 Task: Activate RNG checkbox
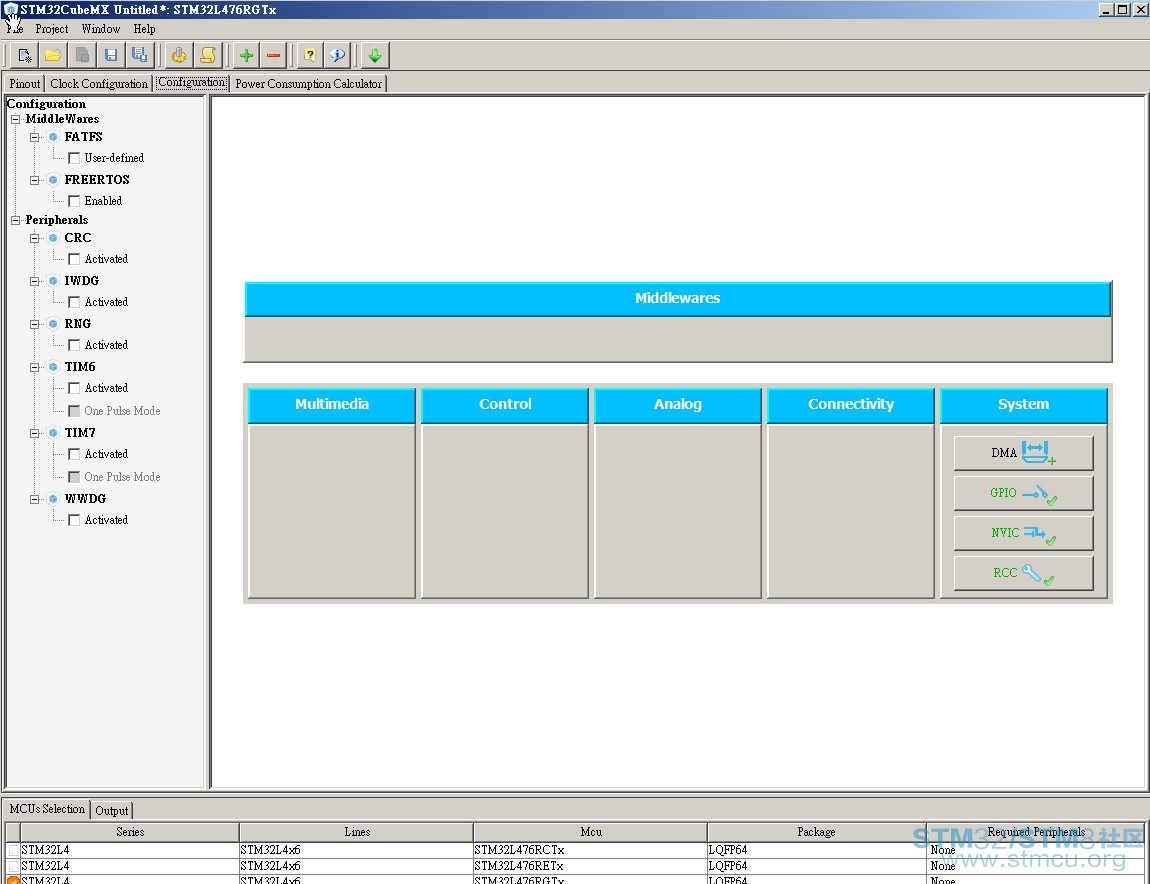[74, 345]
